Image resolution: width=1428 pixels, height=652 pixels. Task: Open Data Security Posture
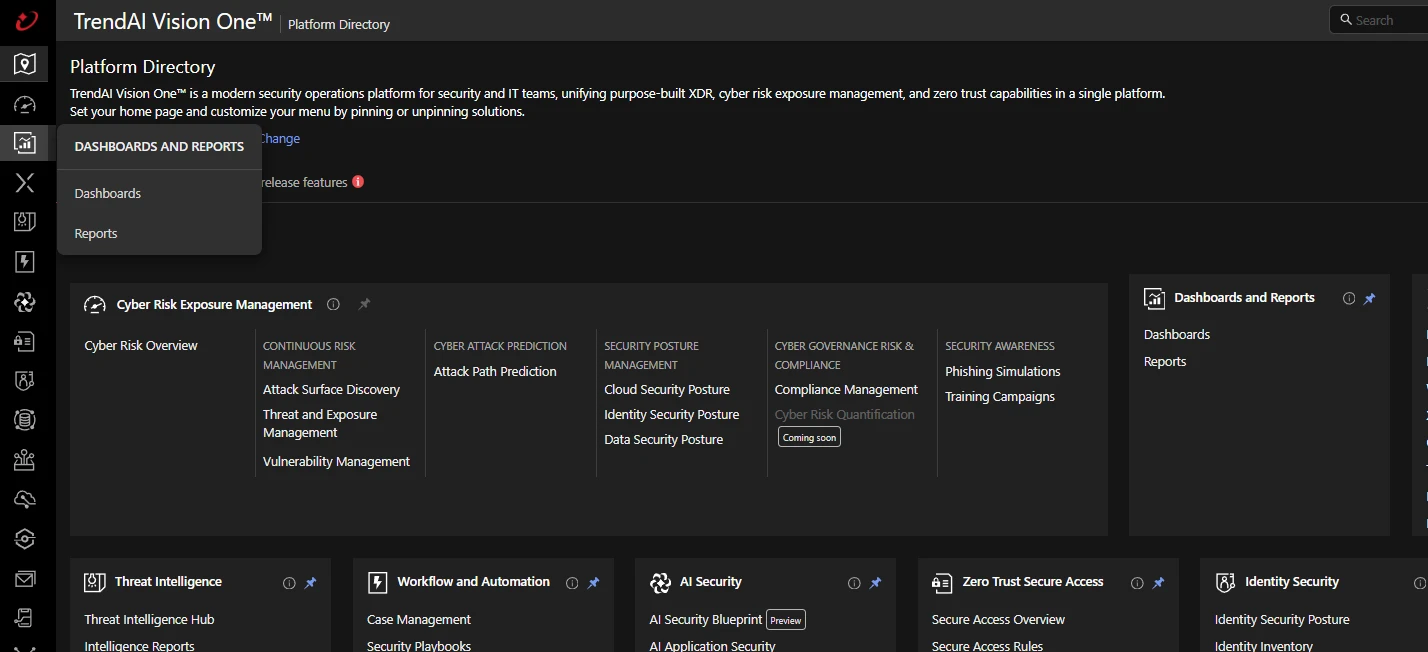pyautogui.click(x=663, y=439)
